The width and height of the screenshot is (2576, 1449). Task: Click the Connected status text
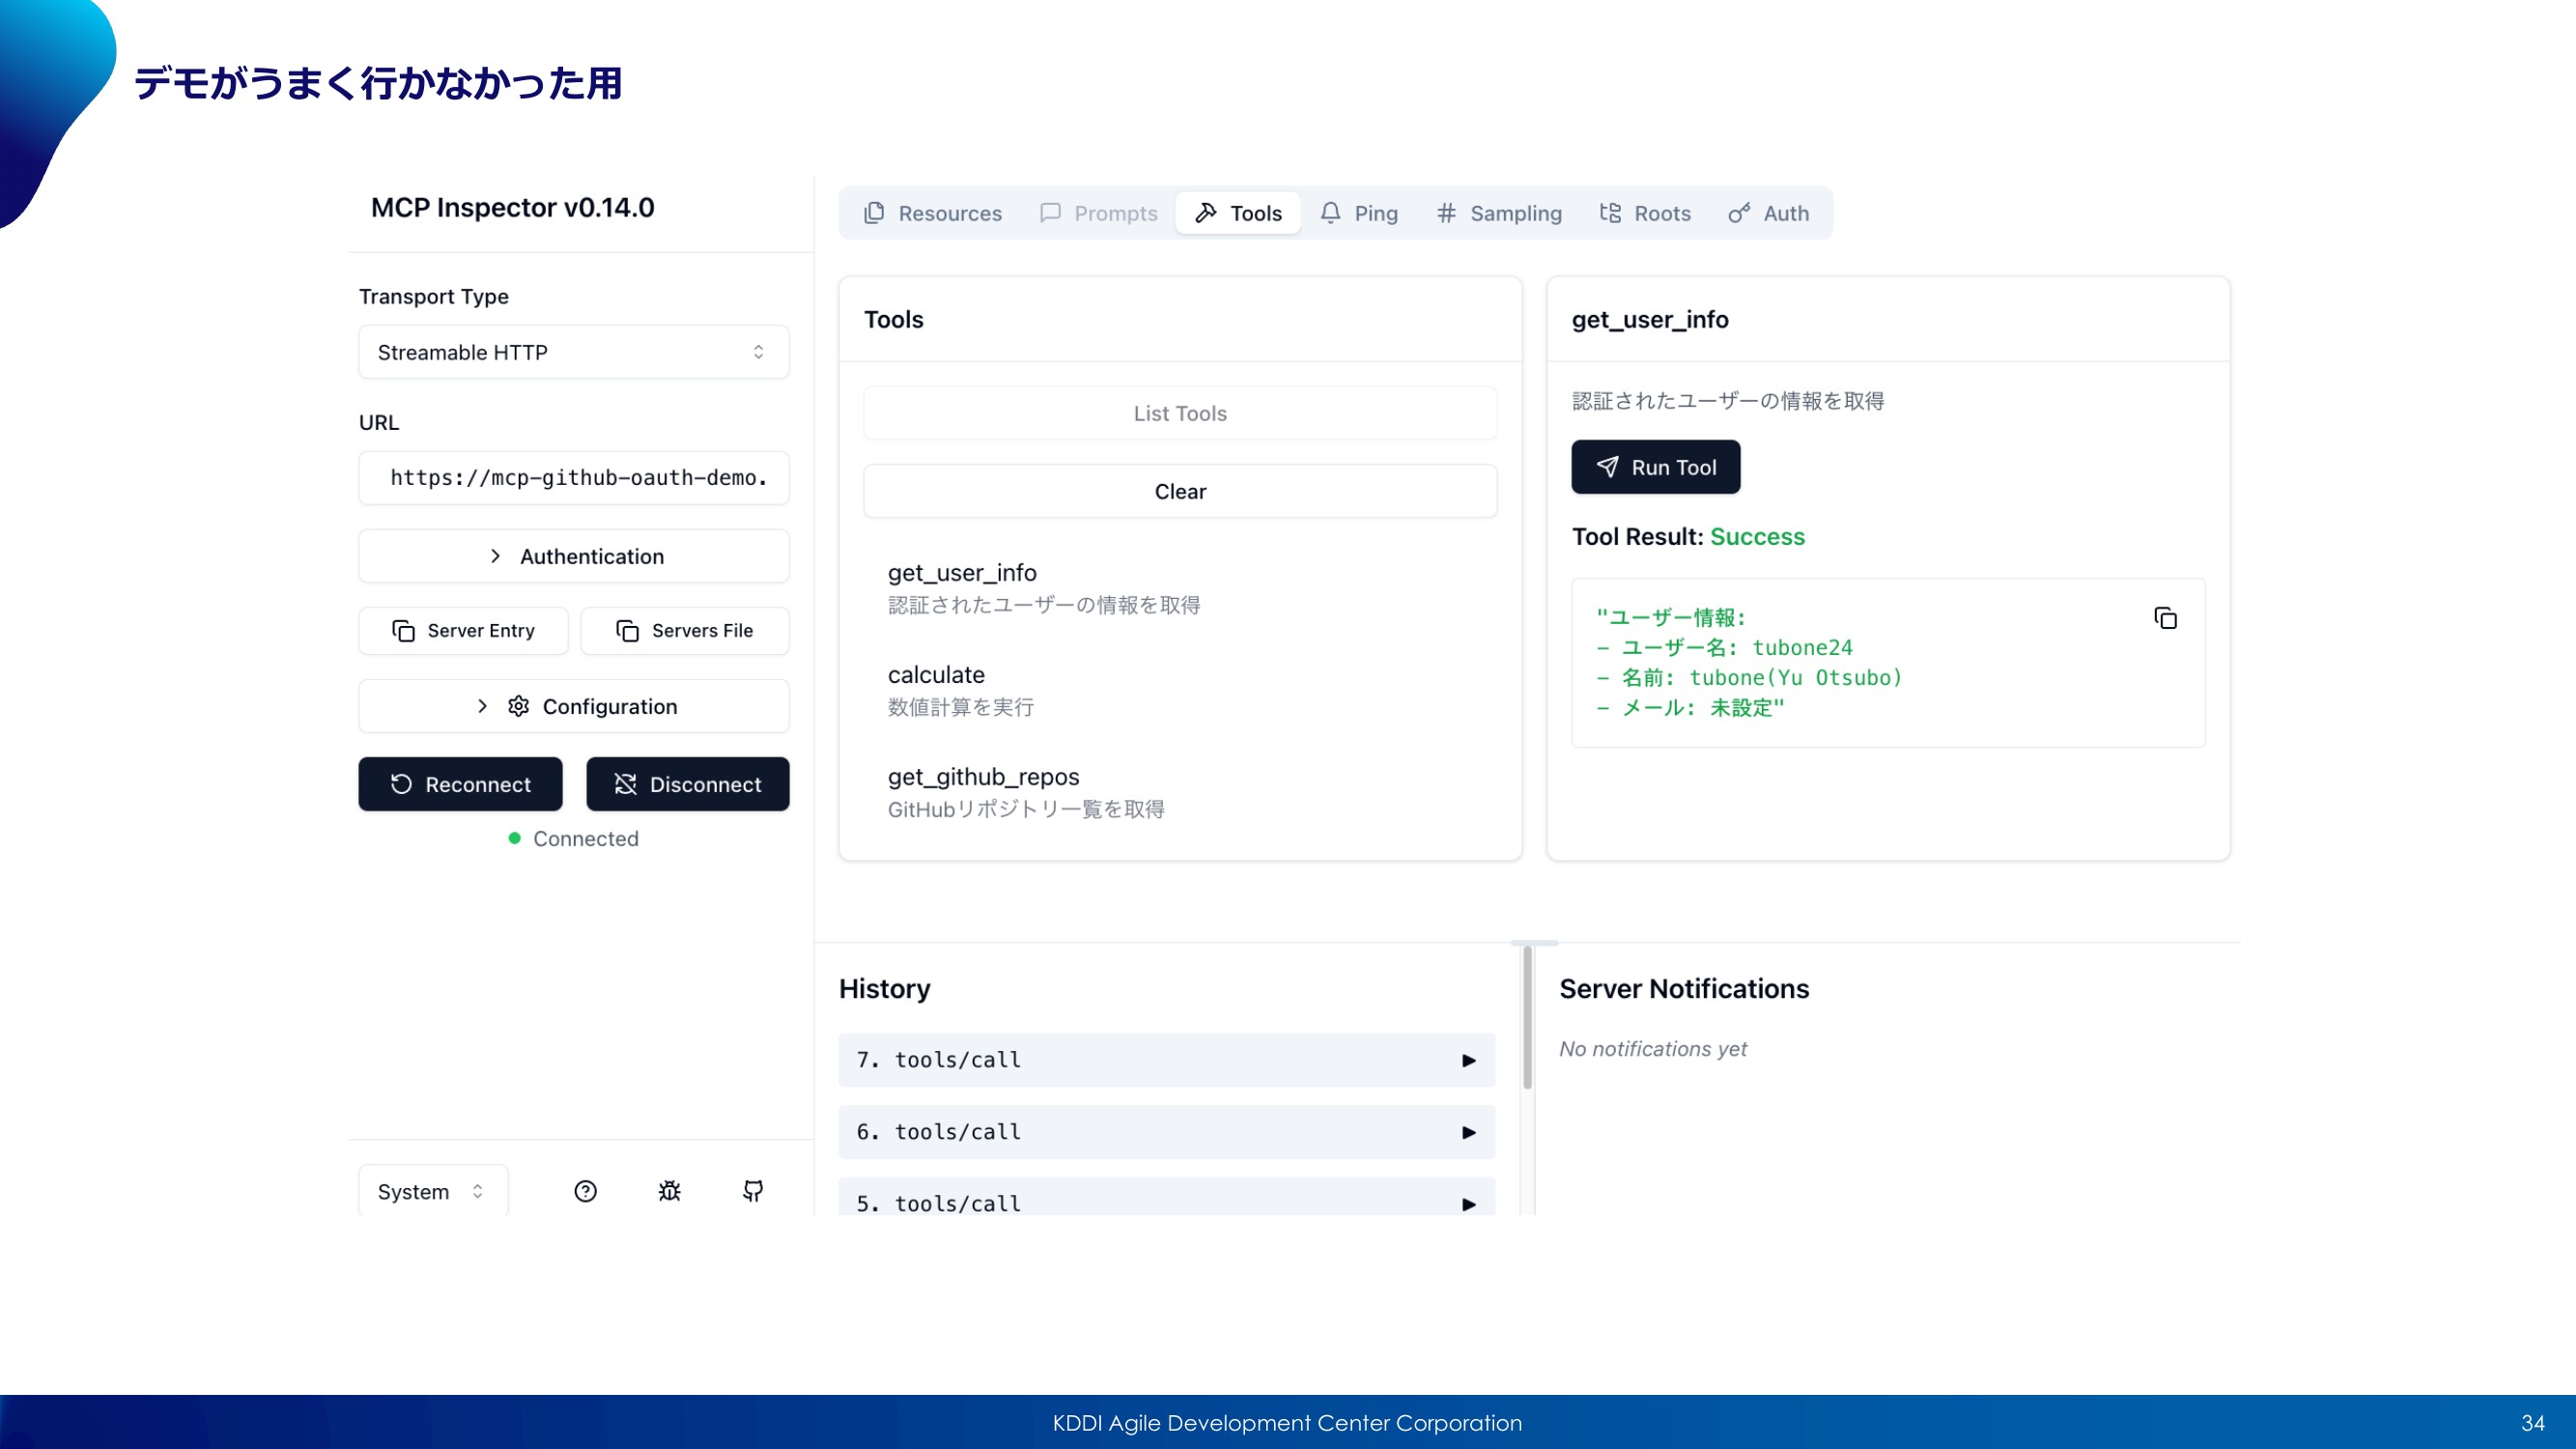586,839
